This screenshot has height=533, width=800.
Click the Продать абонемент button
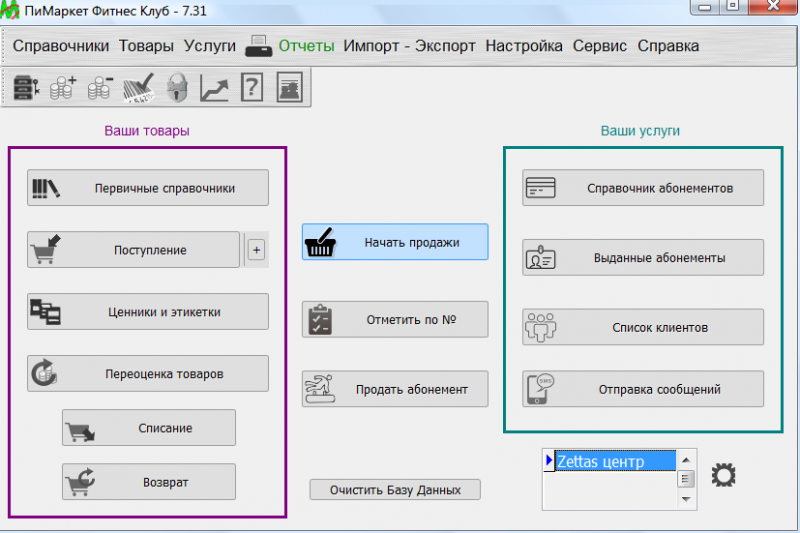(x=395, y=389)
